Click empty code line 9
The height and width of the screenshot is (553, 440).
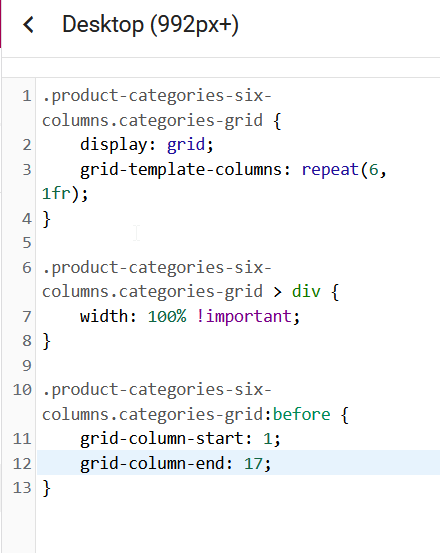pyautogui.click(x=238, y=365)
